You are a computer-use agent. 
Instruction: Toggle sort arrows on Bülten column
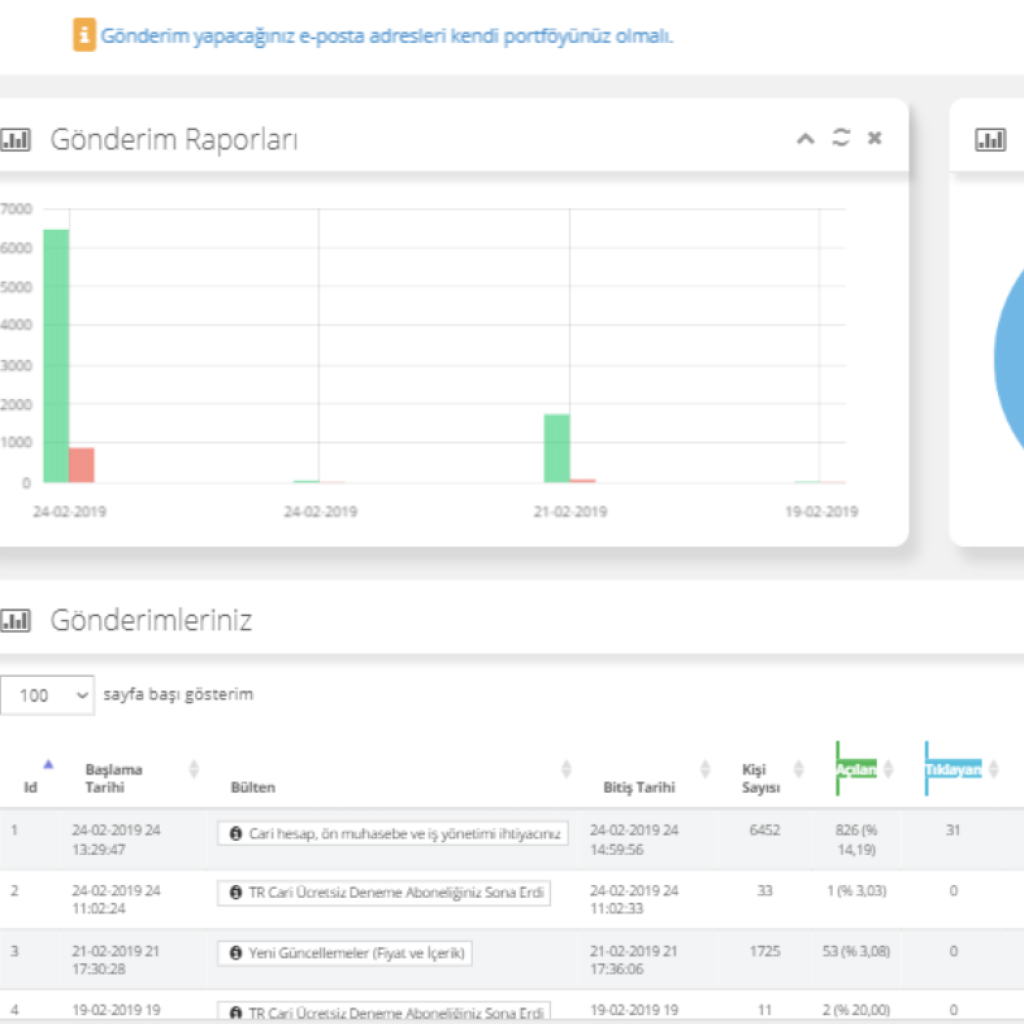566,769
